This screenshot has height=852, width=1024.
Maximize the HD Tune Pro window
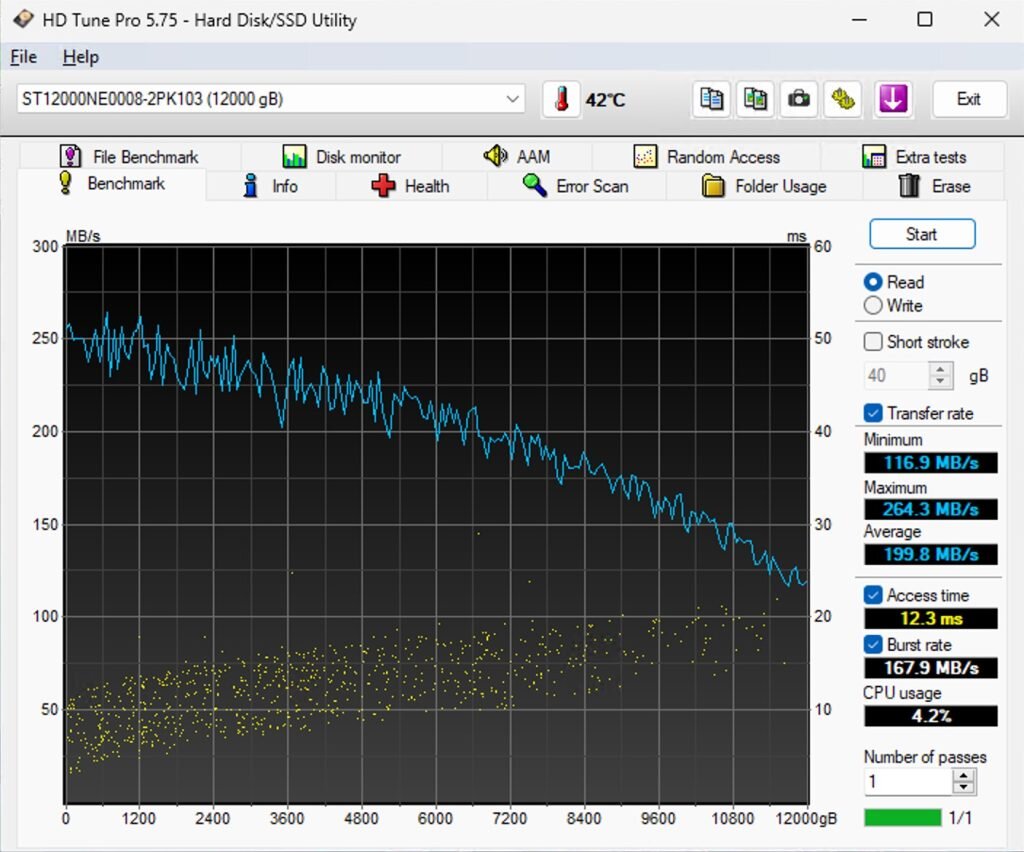[x=925, y=20]
